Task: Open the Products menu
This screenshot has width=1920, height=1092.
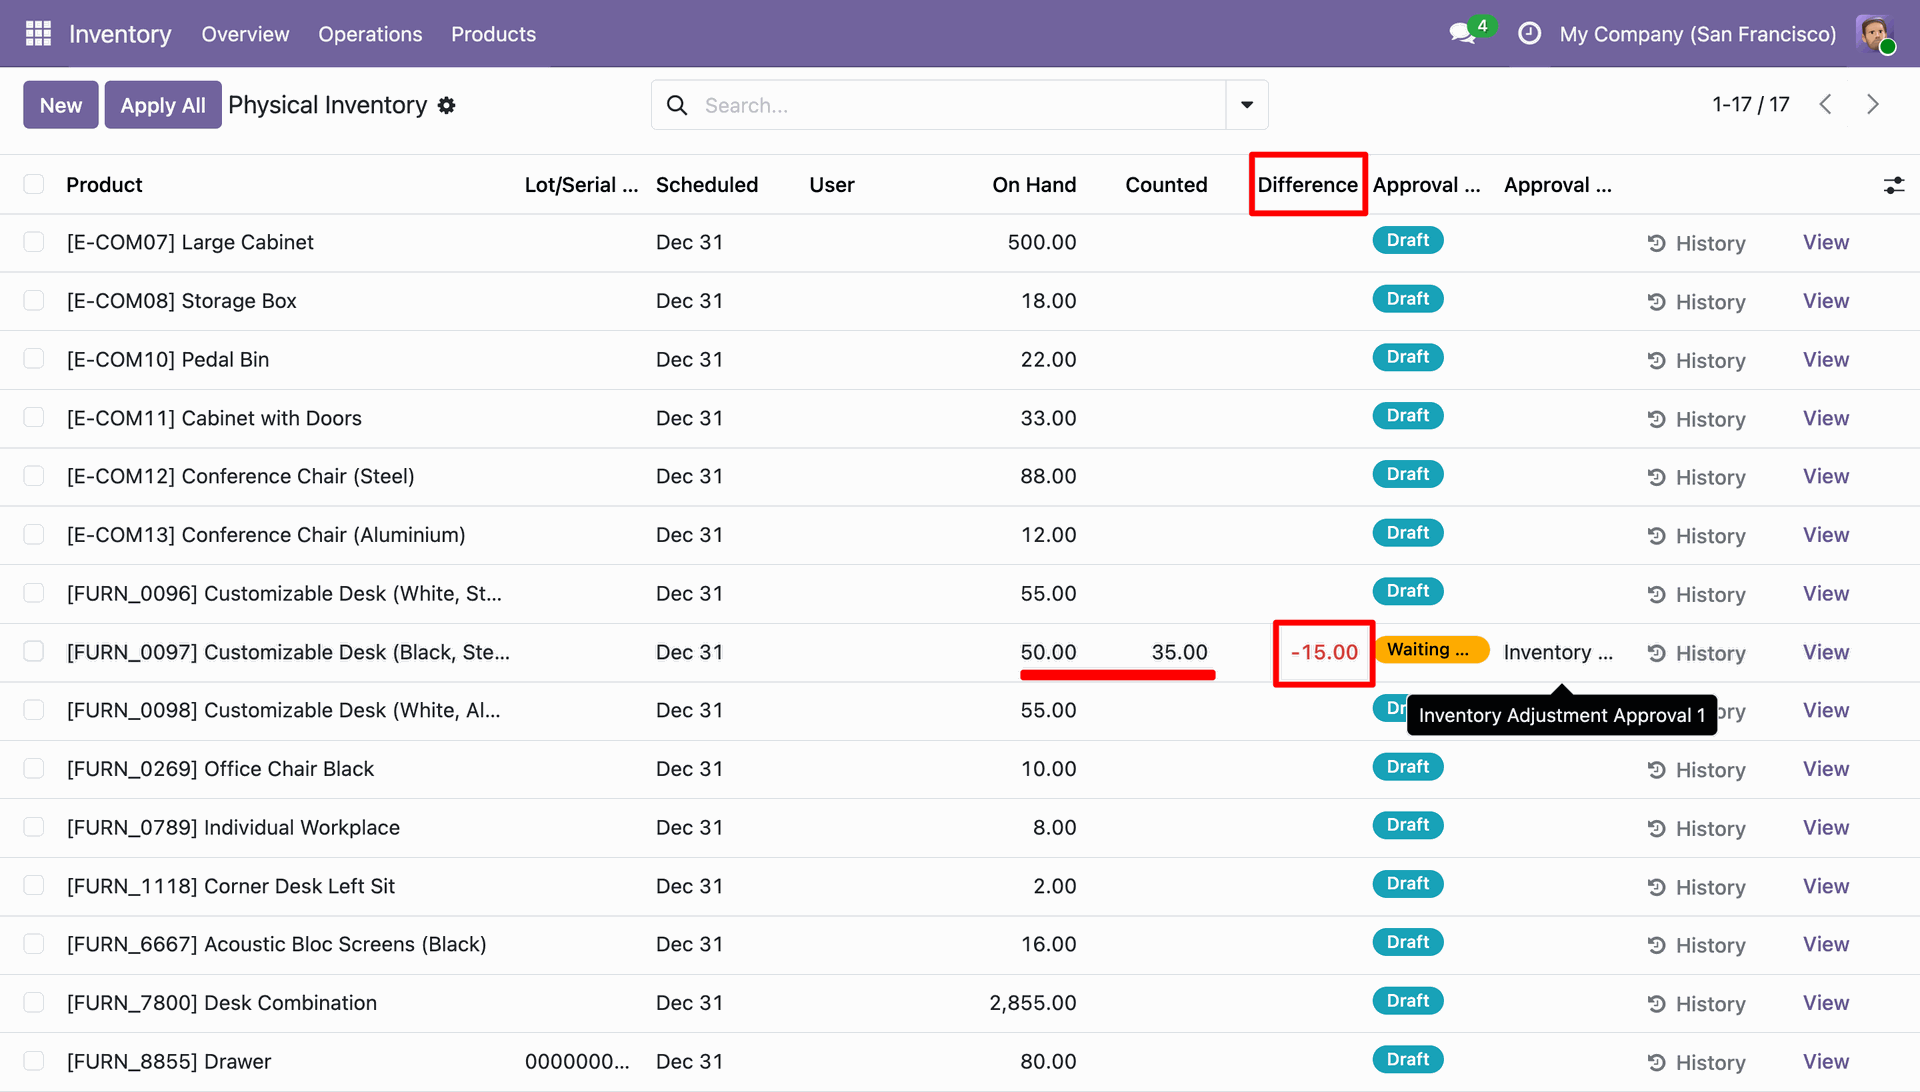Action: click(493, 34)
